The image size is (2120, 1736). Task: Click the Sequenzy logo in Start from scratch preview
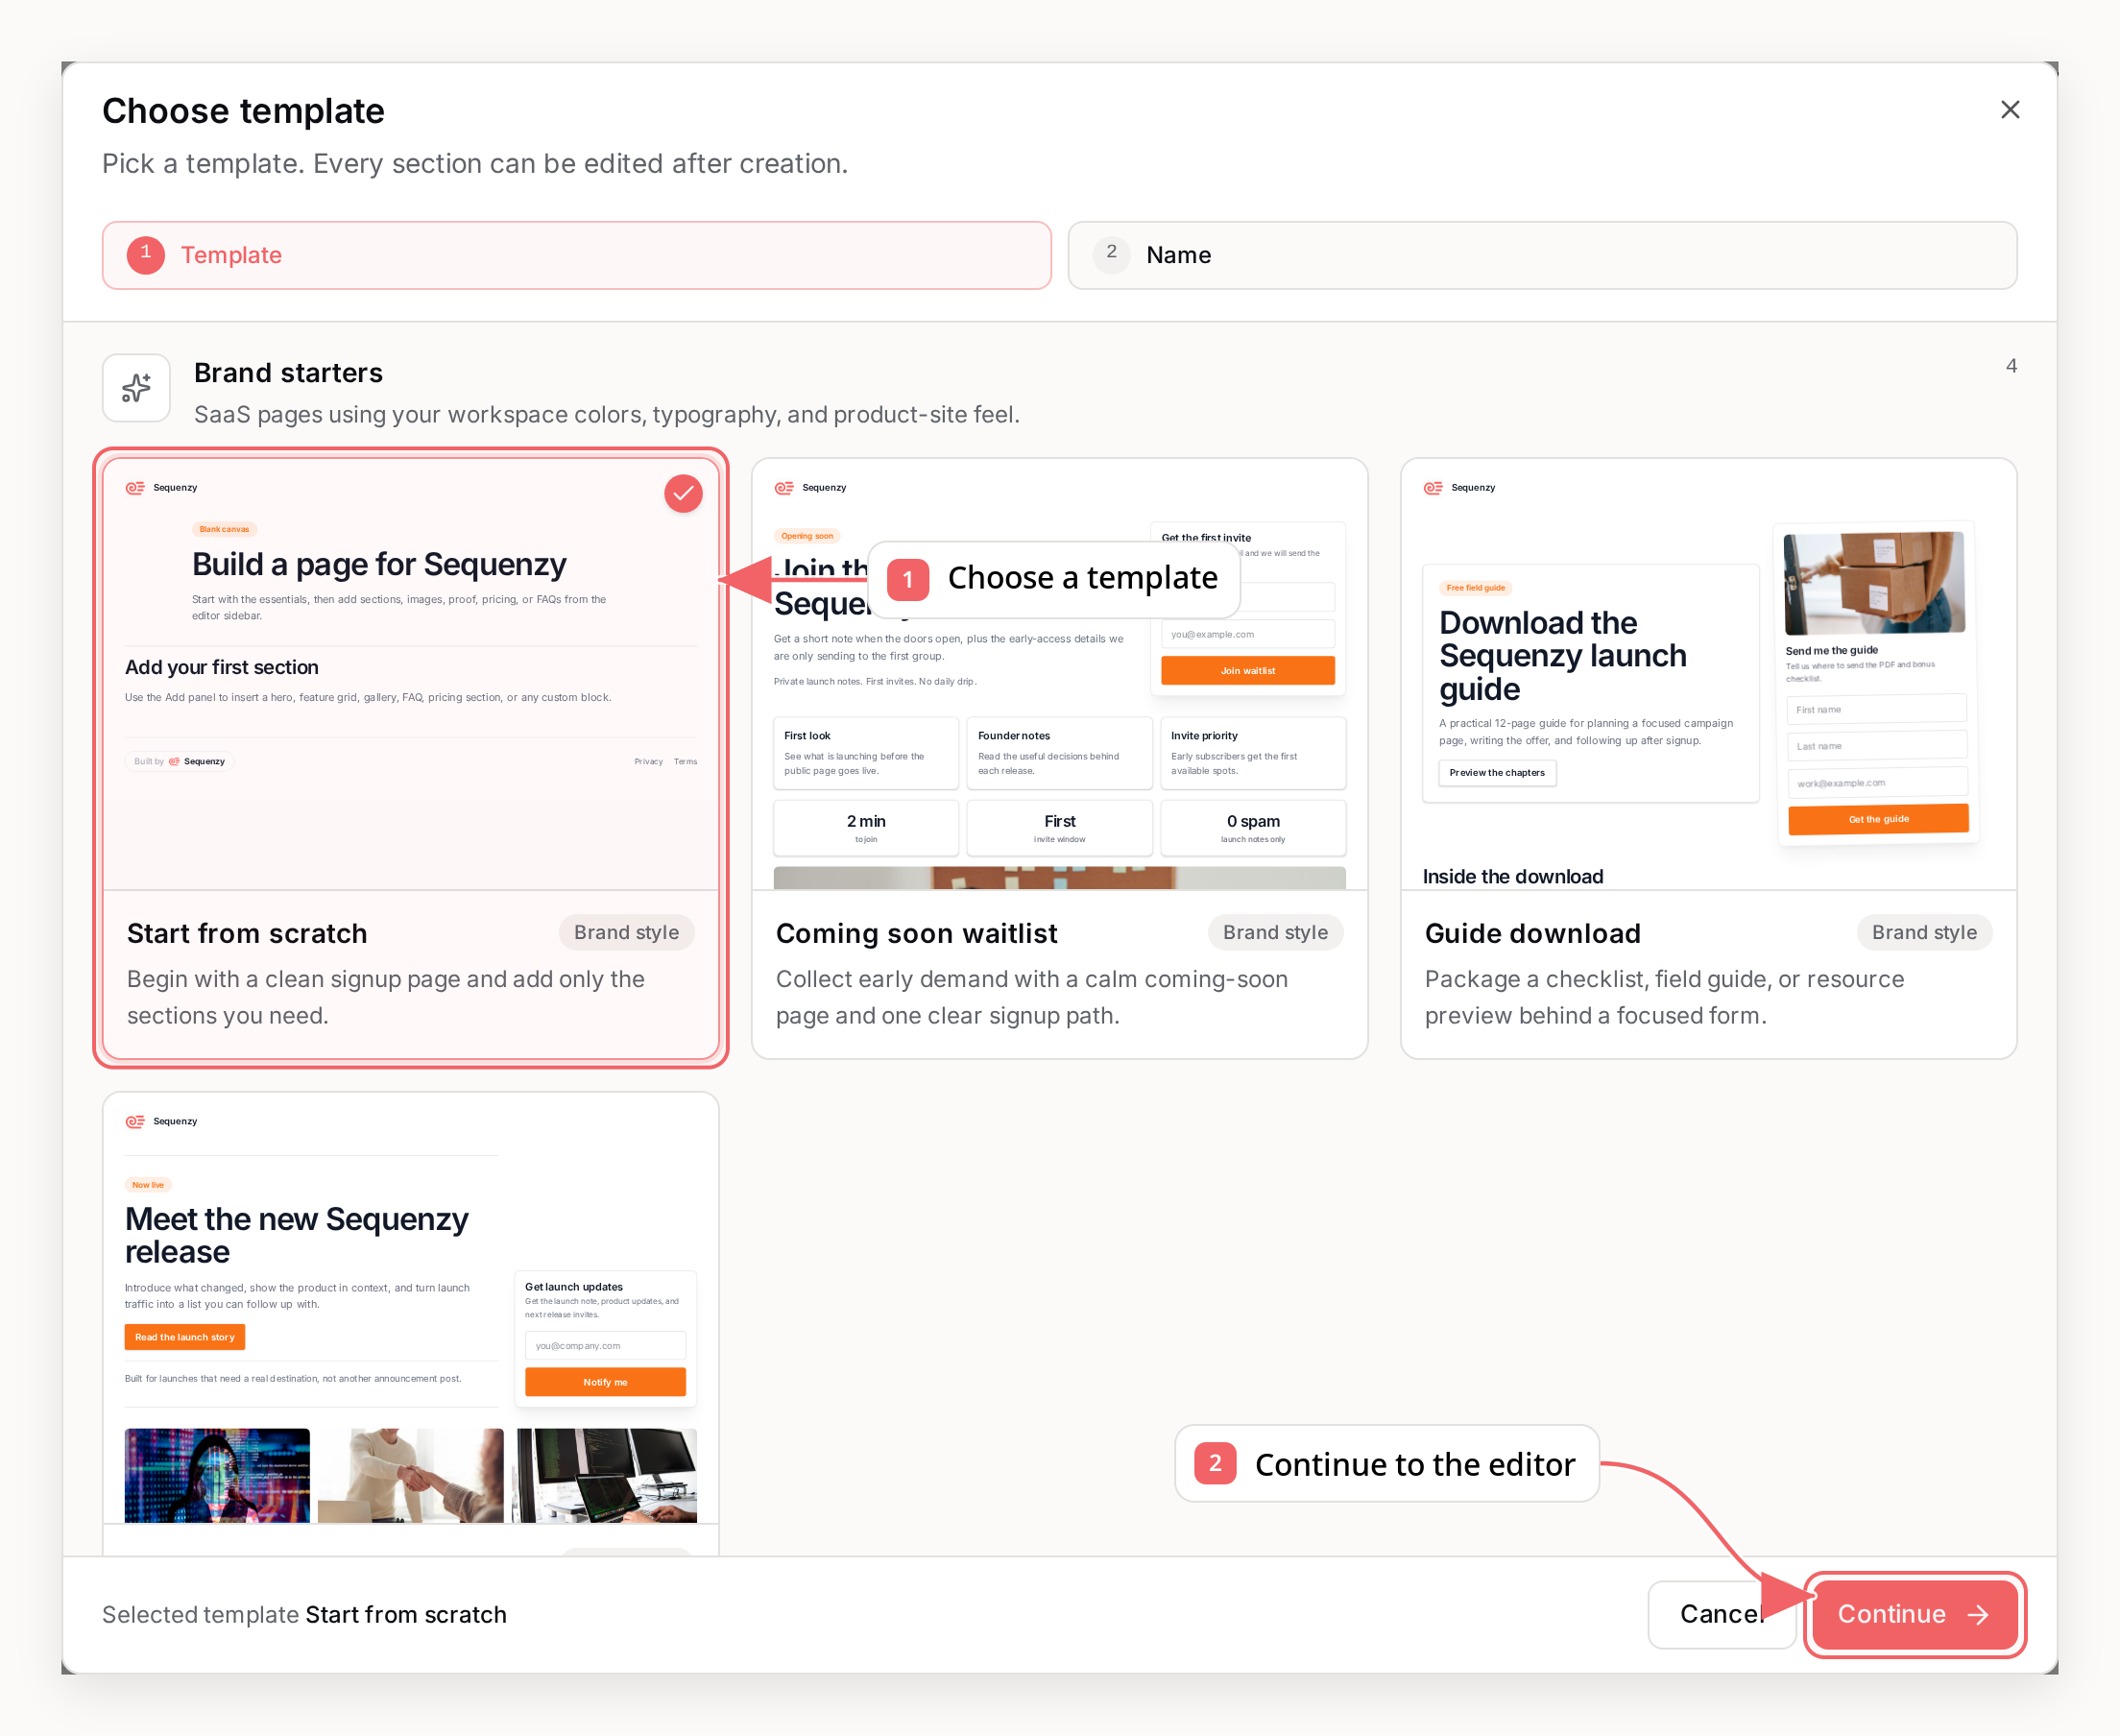(x=161, y=488)
